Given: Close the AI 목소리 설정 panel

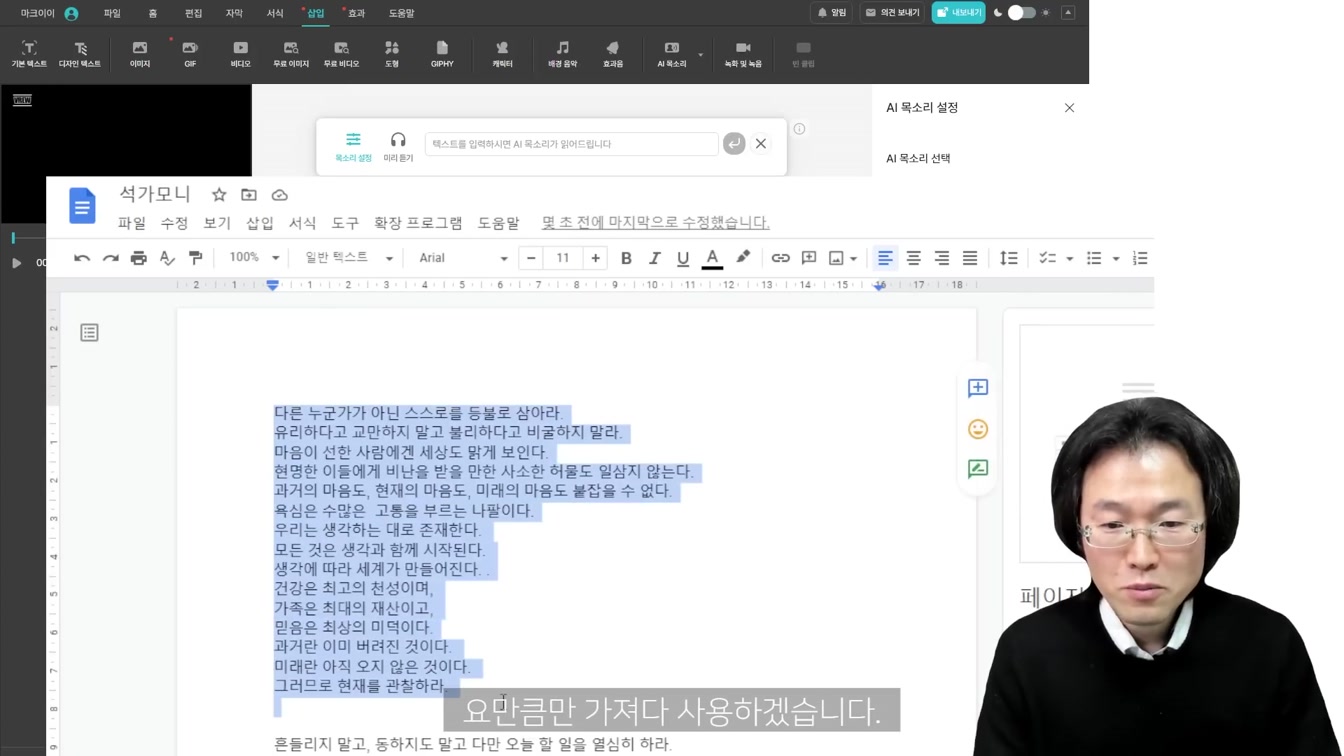Looking at the screenshot, I should pos(1069,108).
